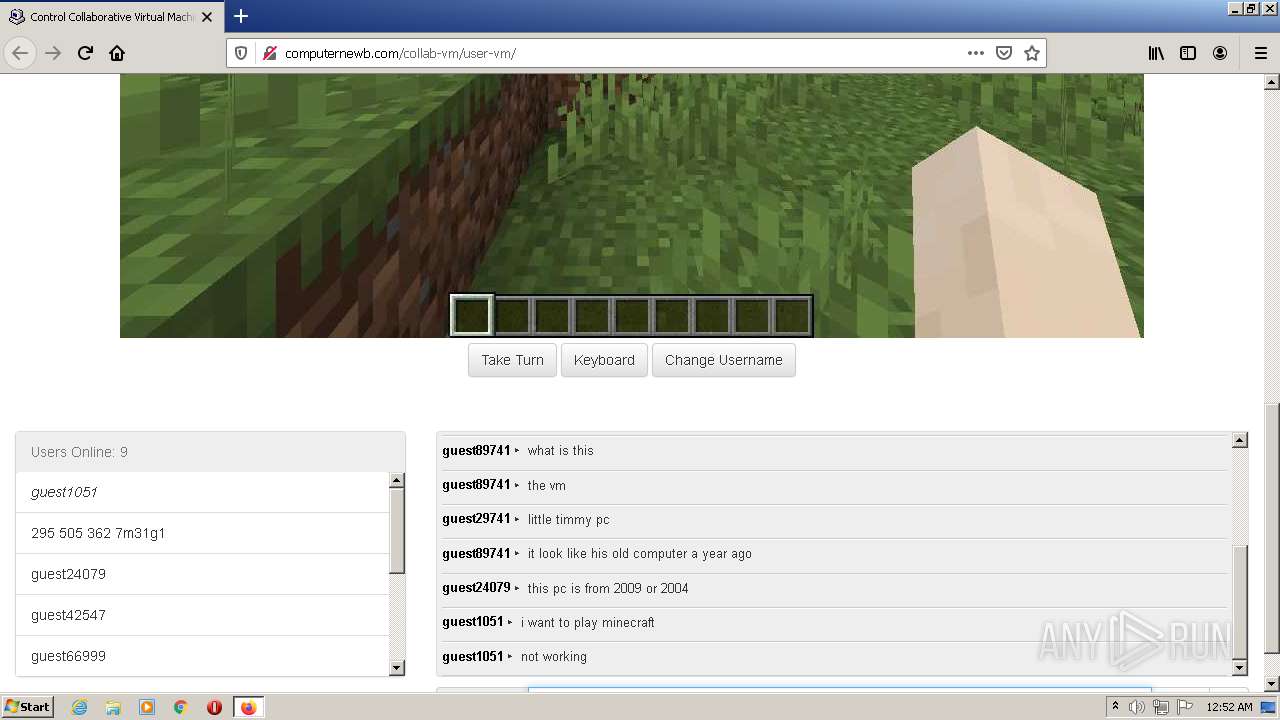Viewport: 1280px width, 720px height.
Task: Open network status tray icon
Action: pos(1161,707)
